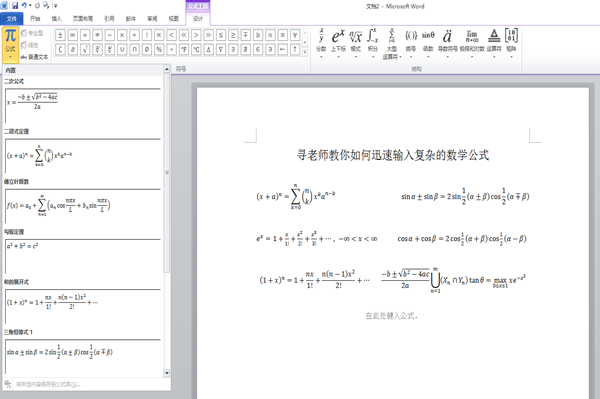Insert the partial differential ∂ symbol
The image size is (600, 399).
tap(72, 49)
